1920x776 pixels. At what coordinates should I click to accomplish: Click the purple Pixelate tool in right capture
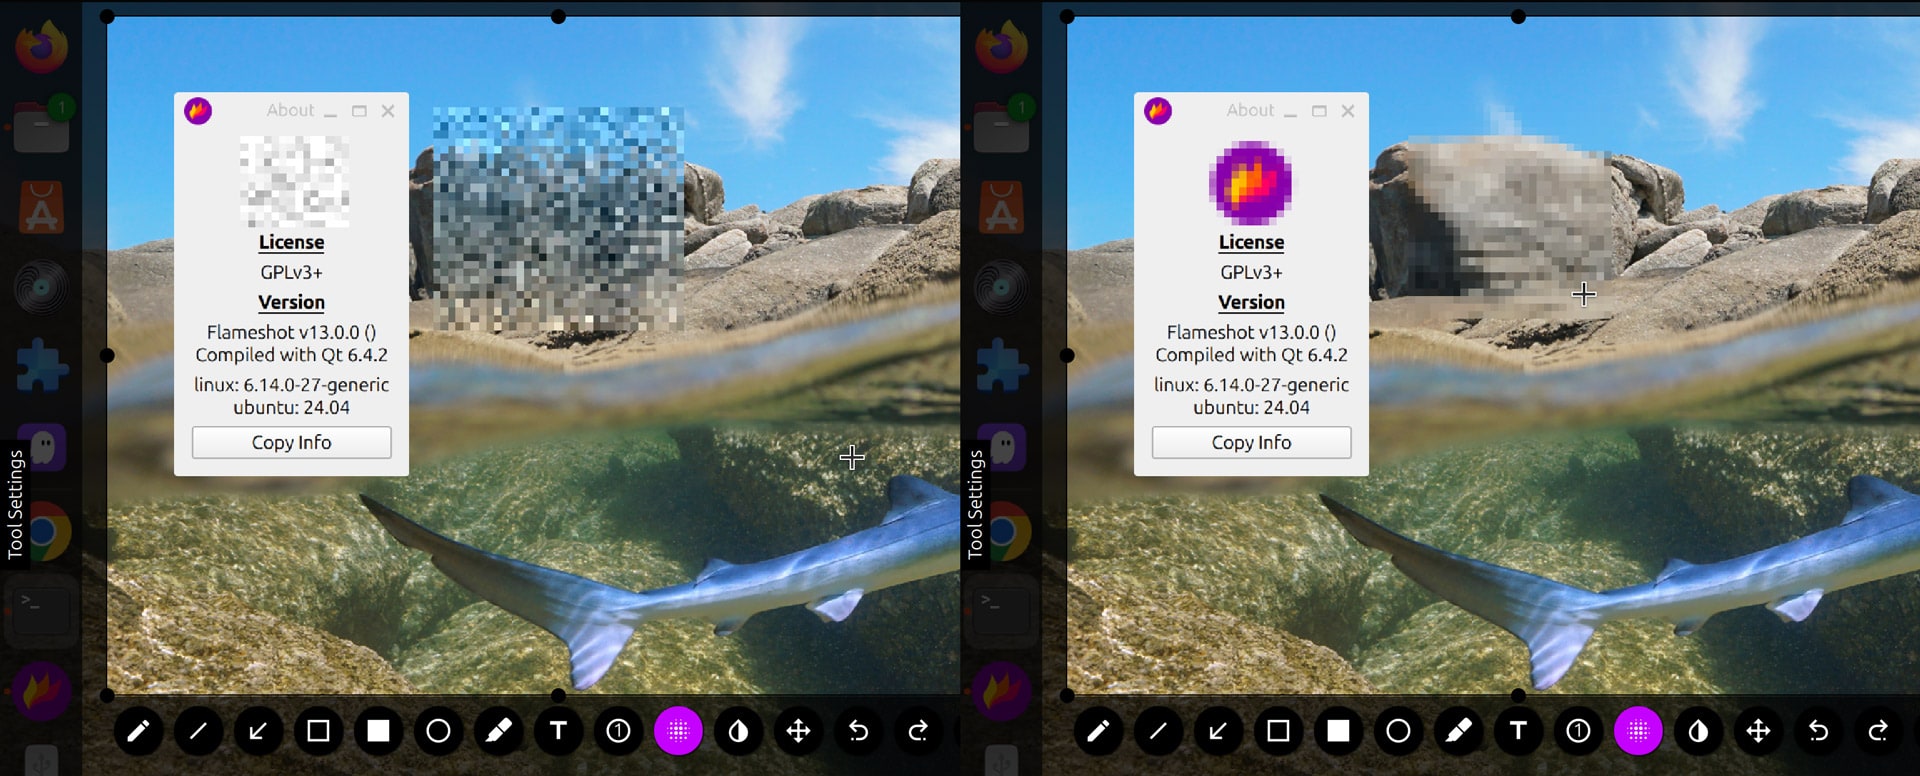[x=1638, y=731]
